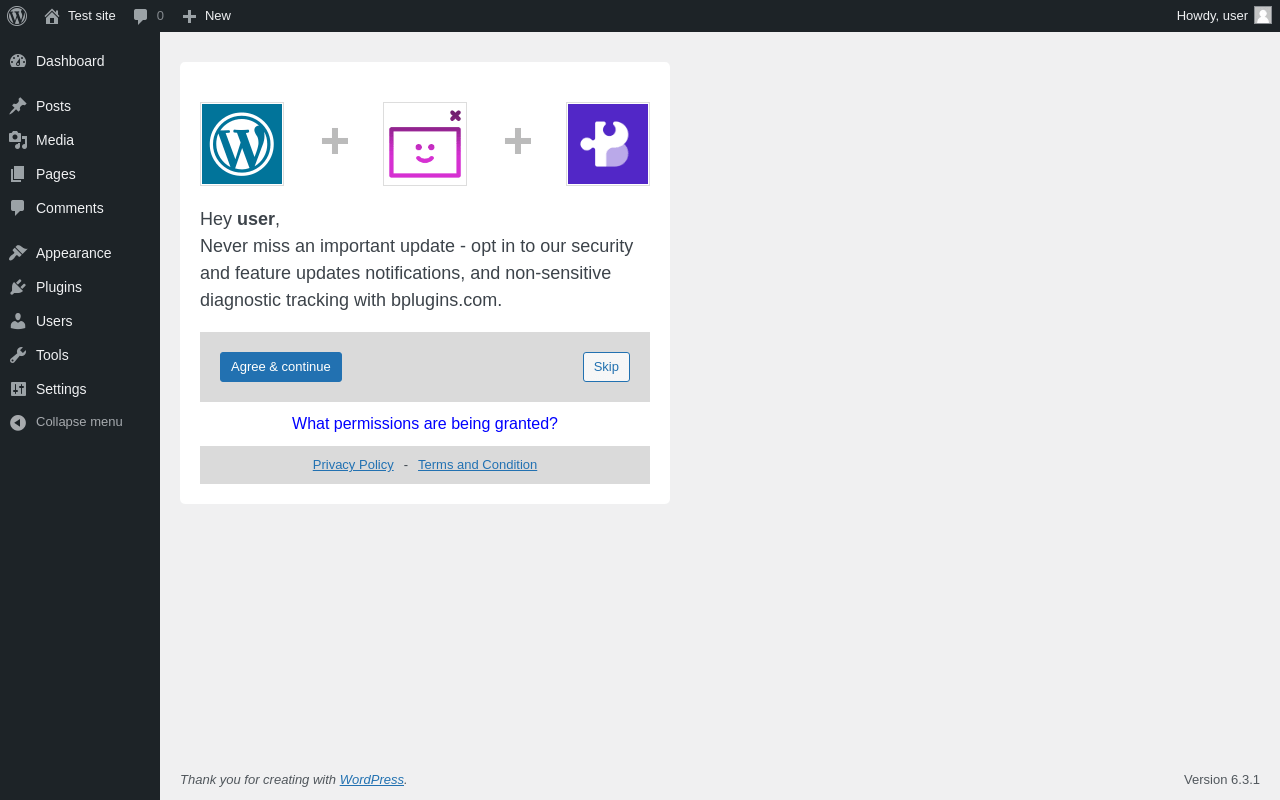Open the Pages menu item
The width and height of the screenshot is (1280, 800).
[x=80, y=174]
